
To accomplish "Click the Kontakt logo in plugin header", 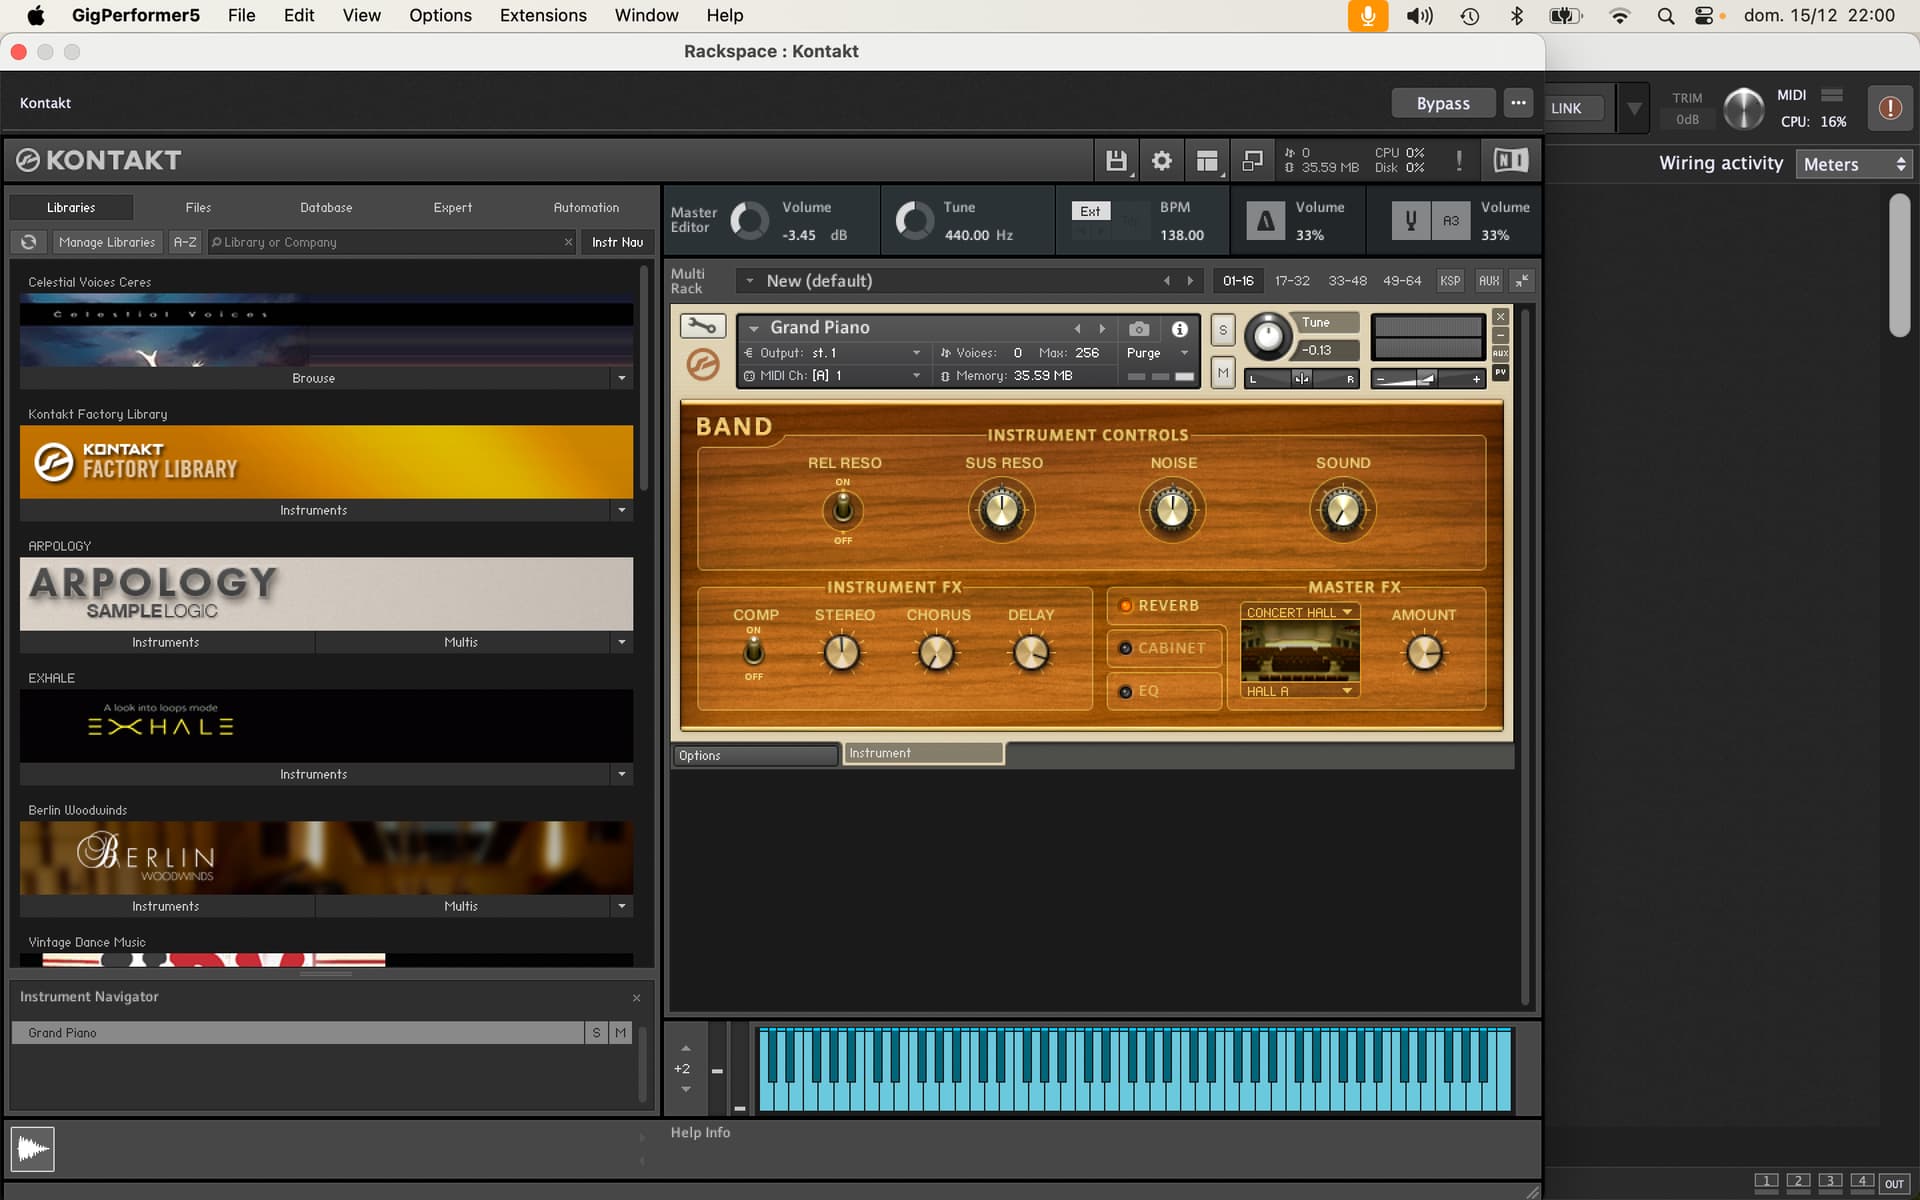I will (98, 160).
